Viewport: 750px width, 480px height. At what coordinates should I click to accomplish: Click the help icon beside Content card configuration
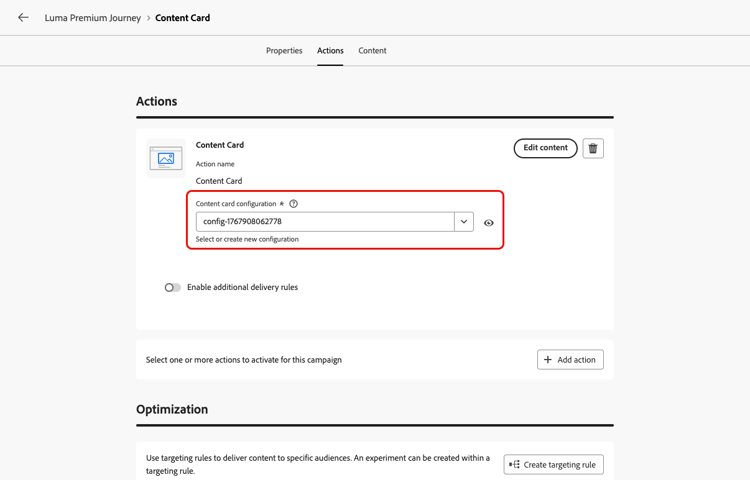tap(294, 204)
